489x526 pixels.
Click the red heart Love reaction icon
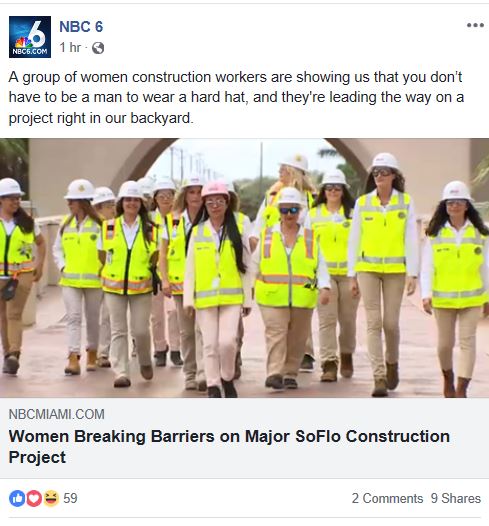[x=34, y=498]
